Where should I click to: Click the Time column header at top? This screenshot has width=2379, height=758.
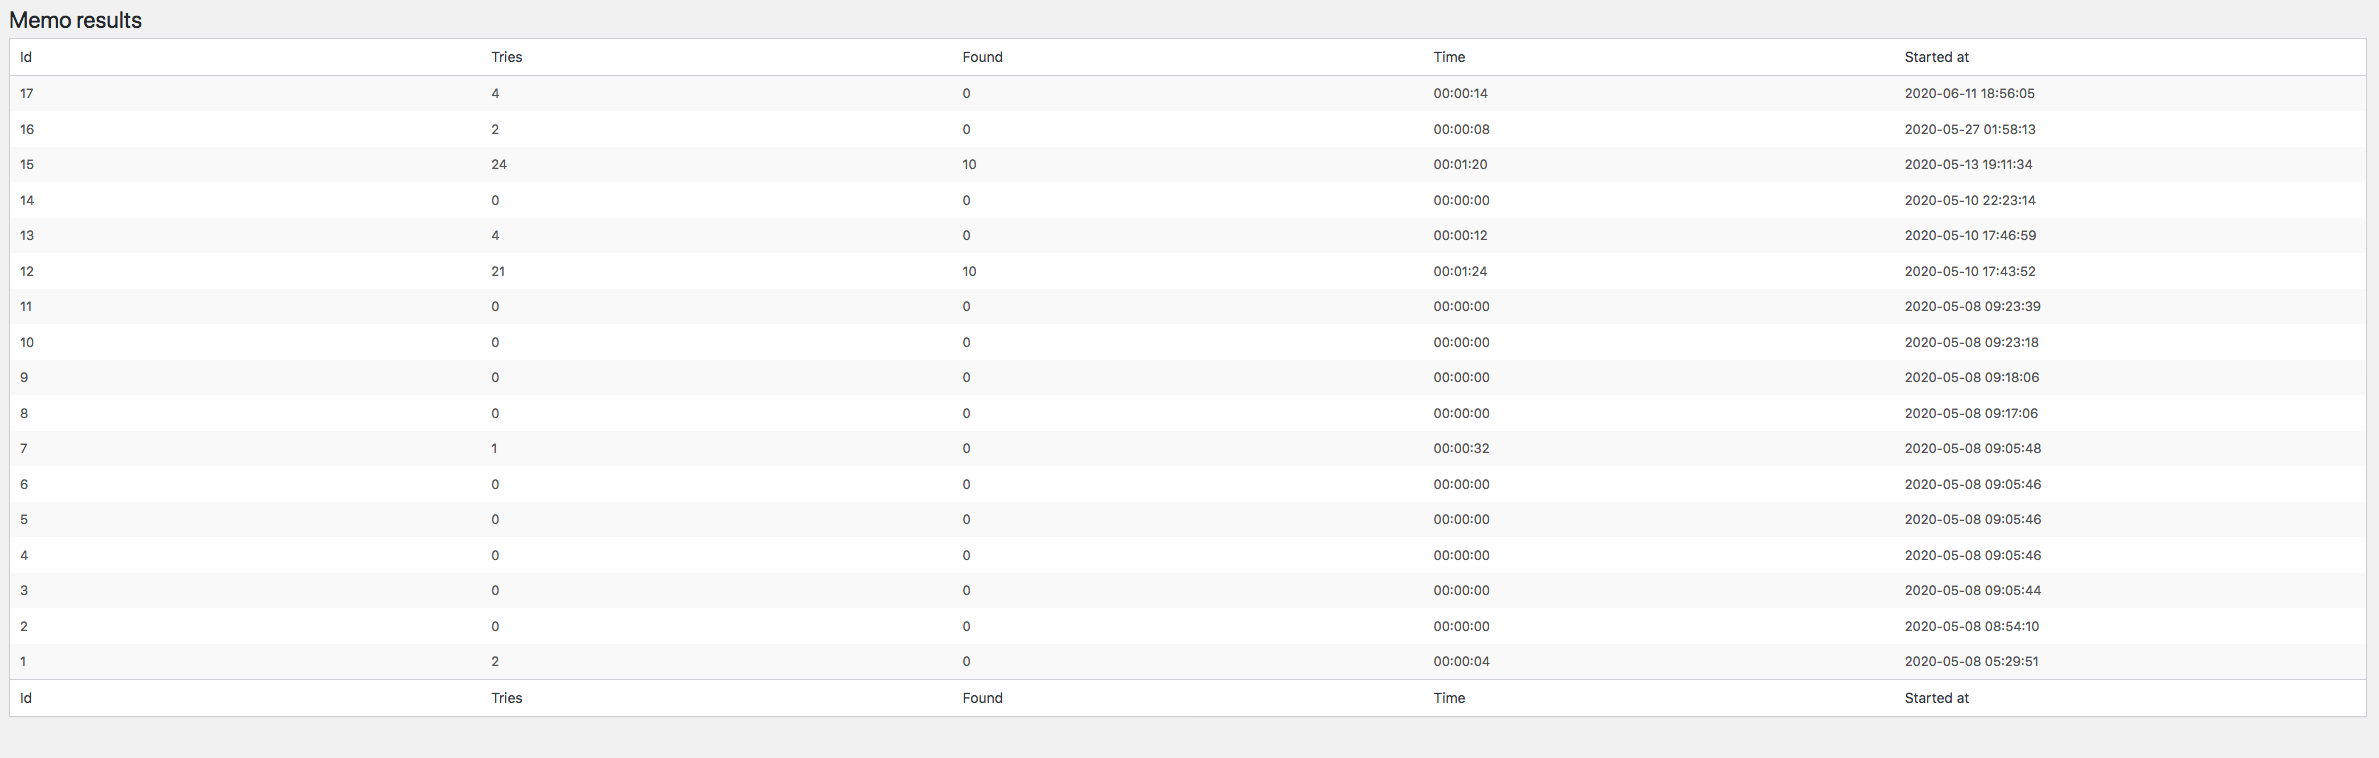[x=1449, y=57]
